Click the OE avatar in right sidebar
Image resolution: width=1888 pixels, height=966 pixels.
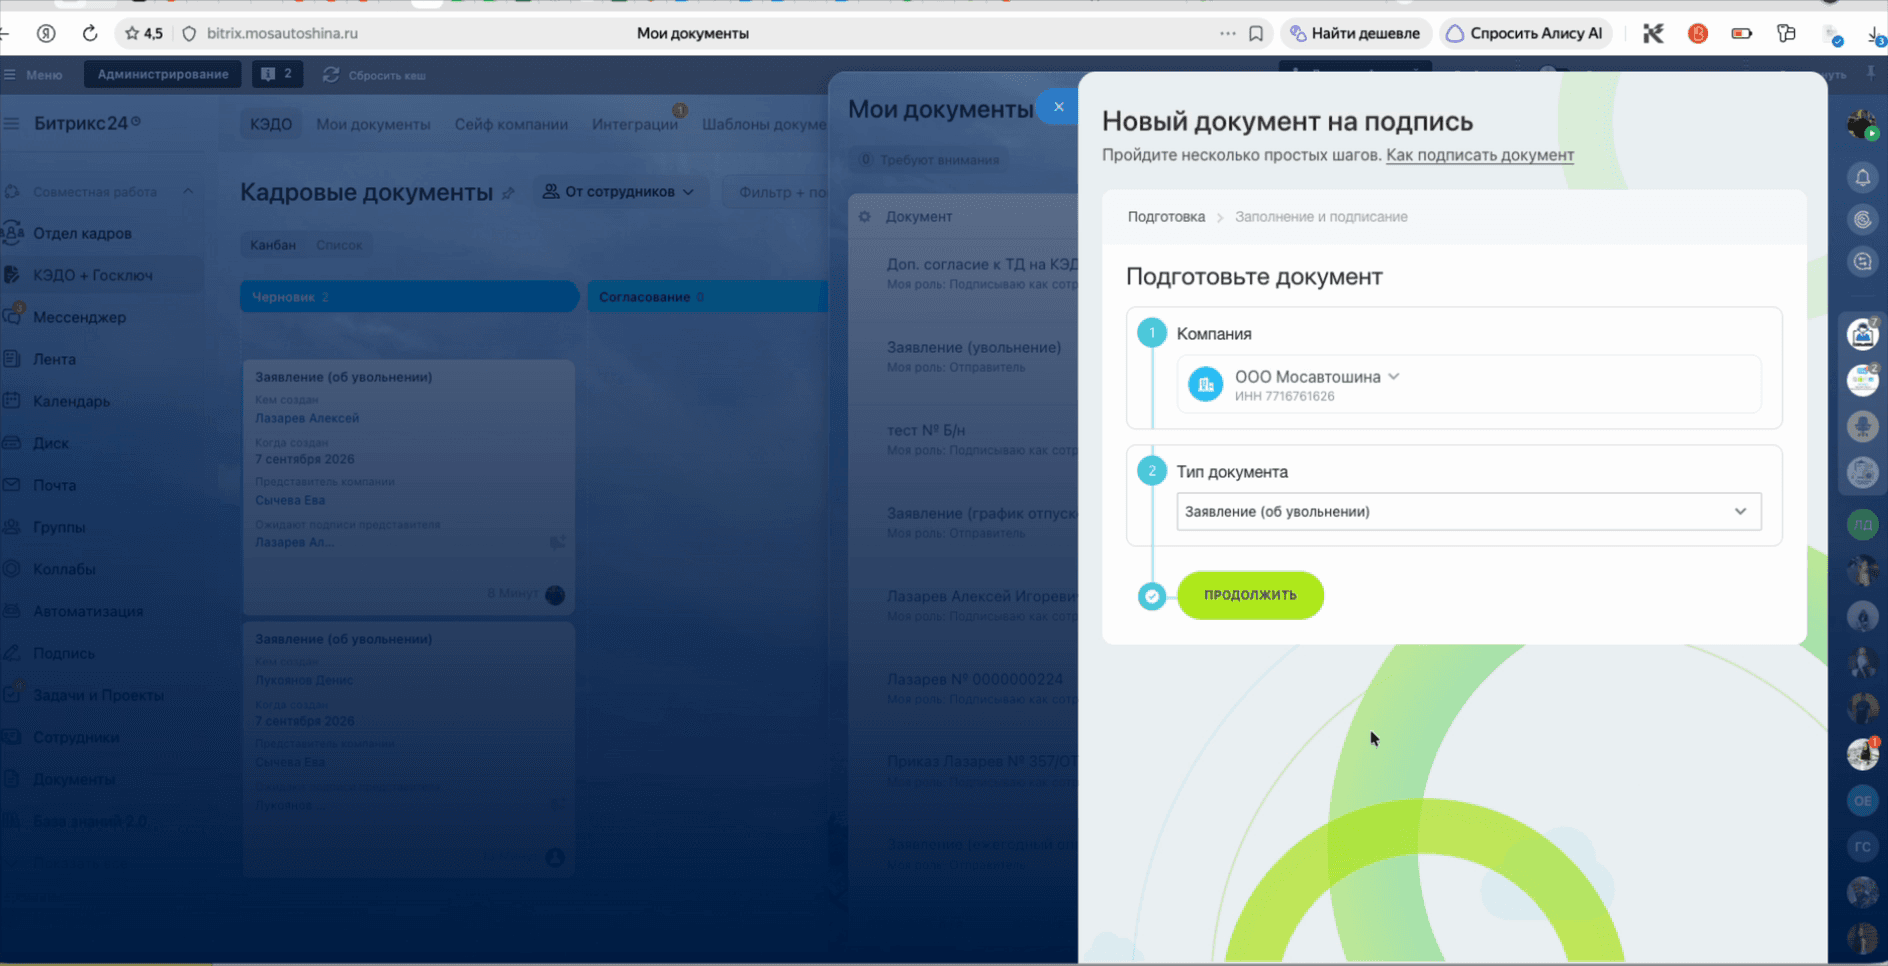pos(1862,800)
